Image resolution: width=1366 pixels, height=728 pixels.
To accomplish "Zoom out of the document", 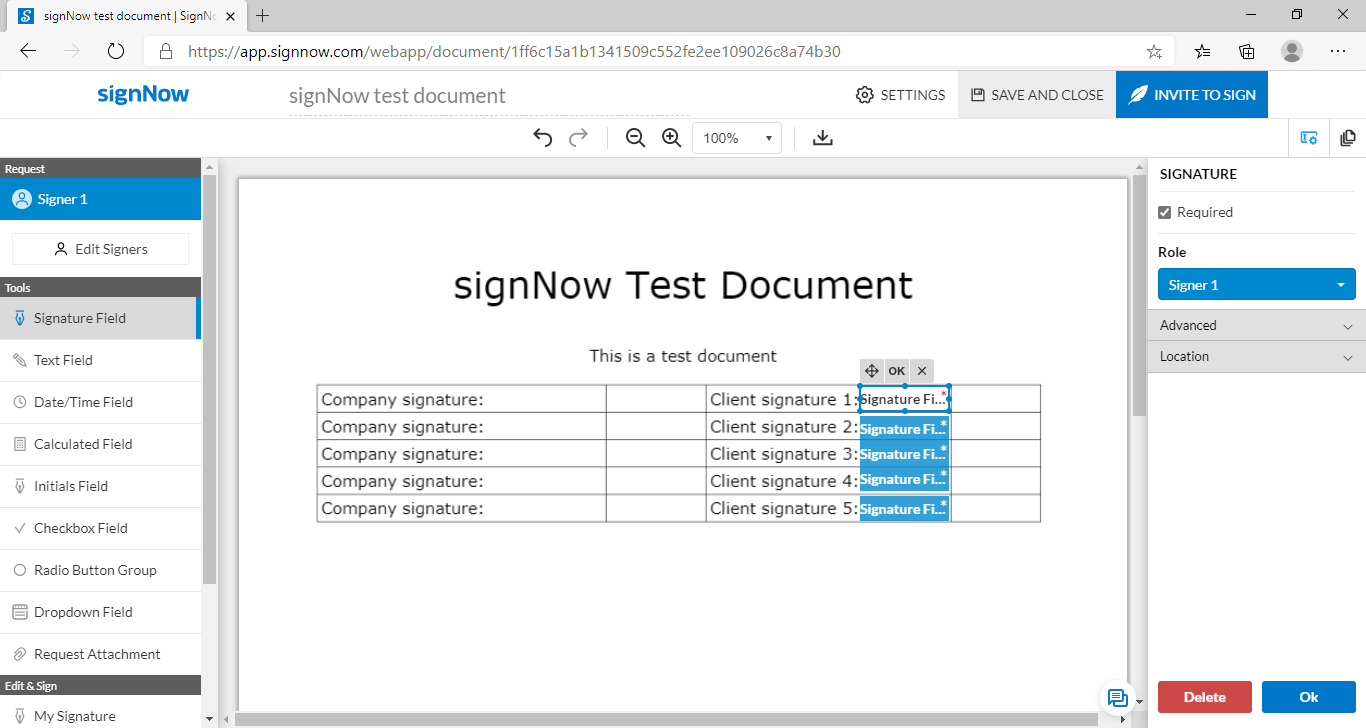I will (x=635, y=138).
